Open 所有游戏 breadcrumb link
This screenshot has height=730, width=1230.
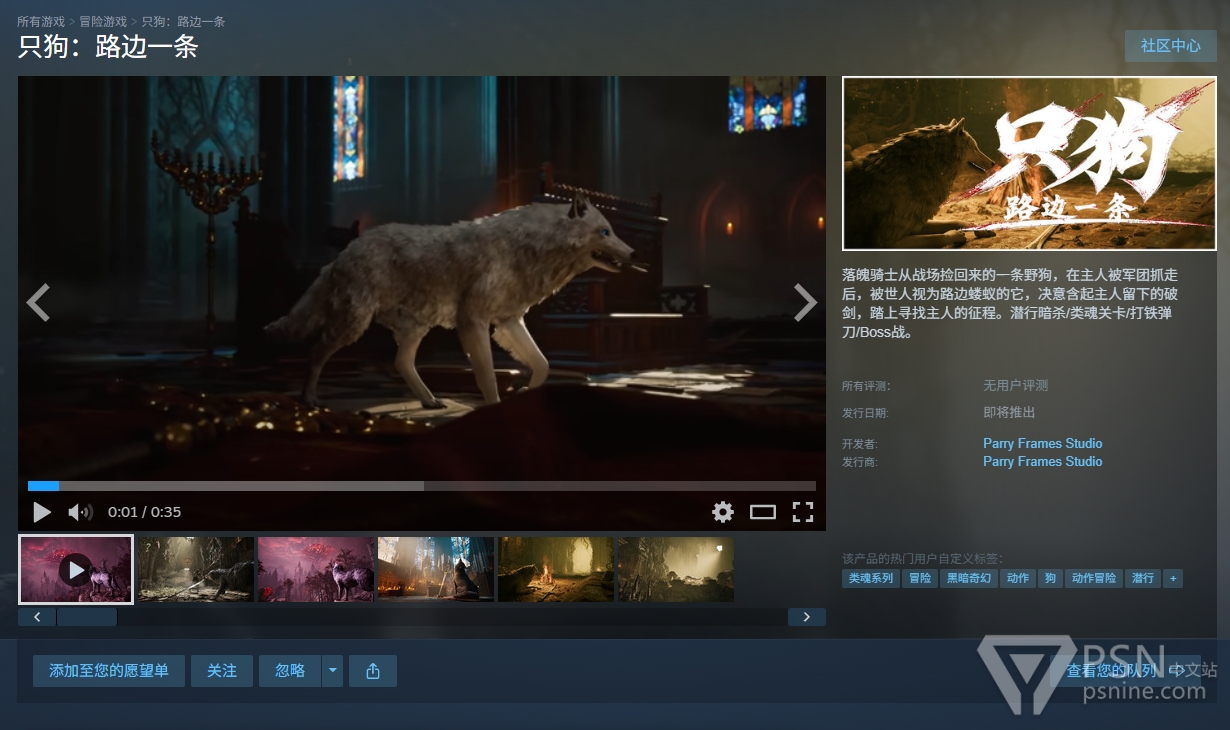pyautogui.click(x=41, y=22)
